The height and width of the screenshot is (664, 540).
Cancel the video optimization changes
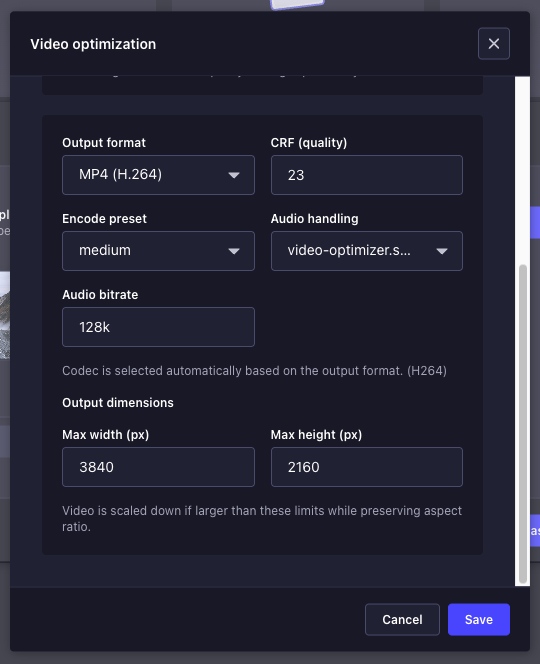[x=402, y=620]
